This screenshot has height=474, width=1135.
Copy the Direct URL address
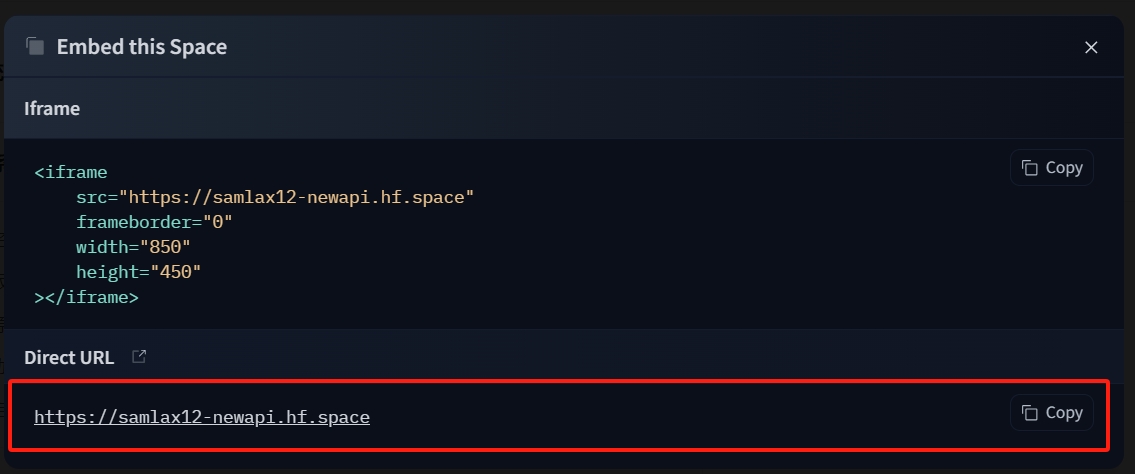click(x=1052, y=412)
